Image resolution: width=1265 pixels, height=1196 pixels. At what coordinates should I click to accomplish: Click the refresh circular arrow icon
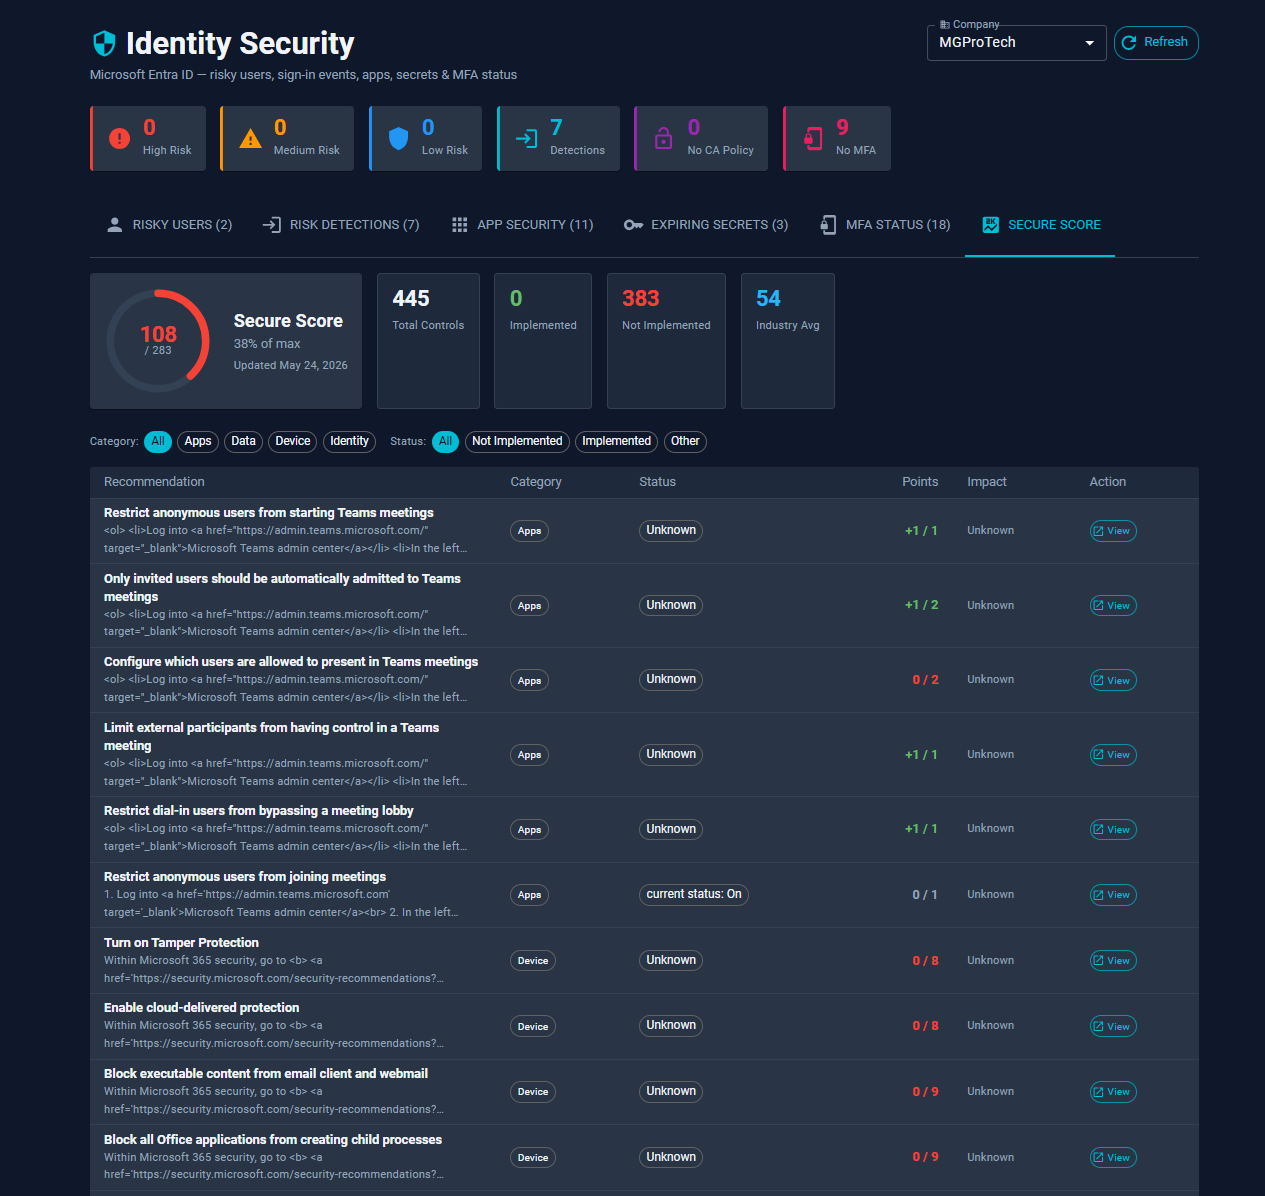(x=1129, y=42)
